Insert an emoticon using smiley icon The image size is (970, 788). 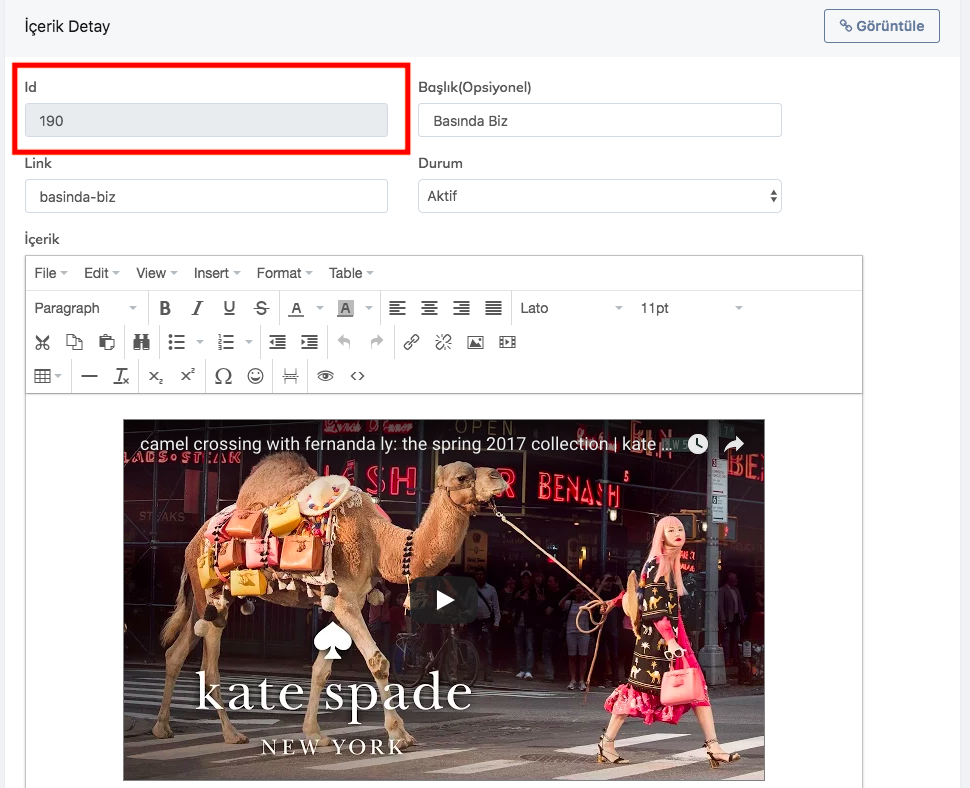(255, 376)
